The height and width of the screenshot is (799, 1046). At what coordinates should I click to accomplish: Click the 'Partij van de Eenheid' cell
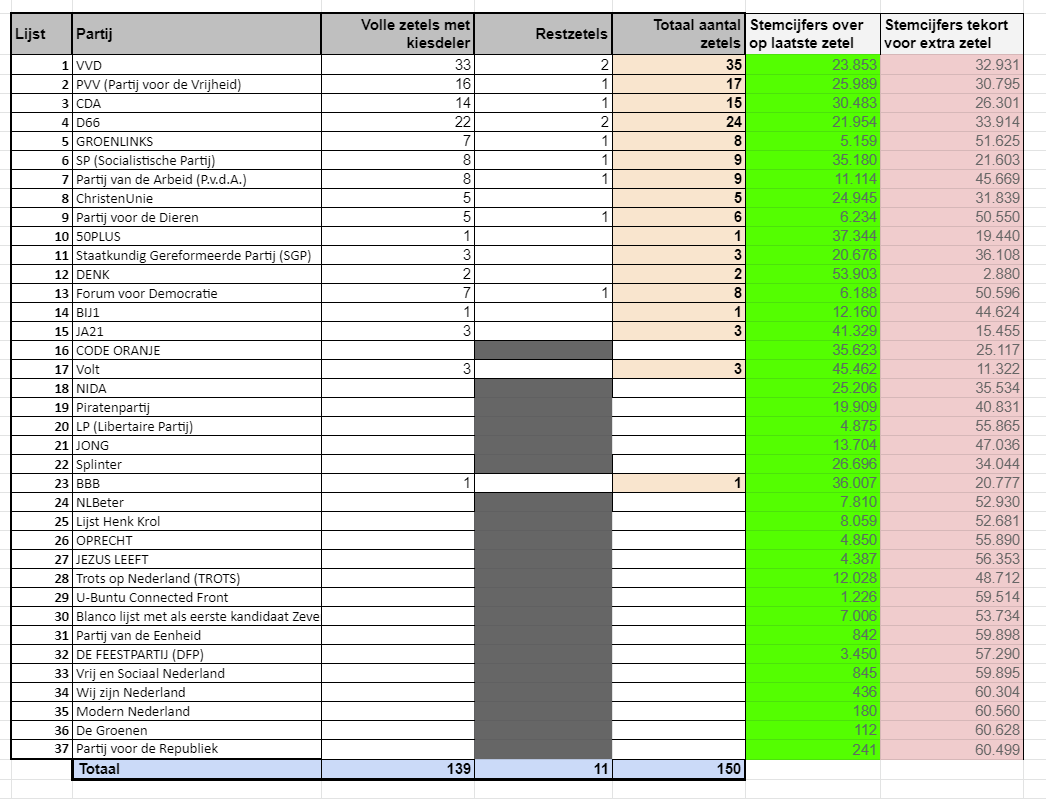click(197, 635)
